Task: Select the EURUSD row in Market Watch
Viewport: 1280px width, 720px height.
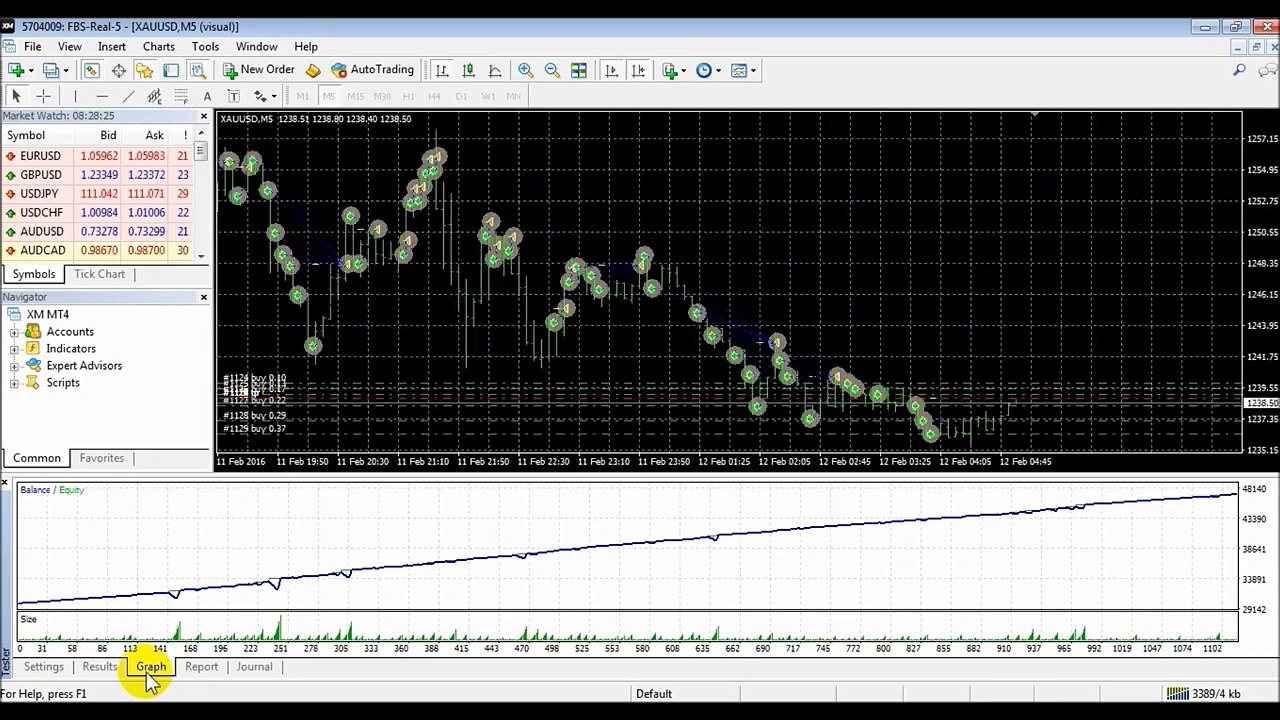Action: click(97, 156)
